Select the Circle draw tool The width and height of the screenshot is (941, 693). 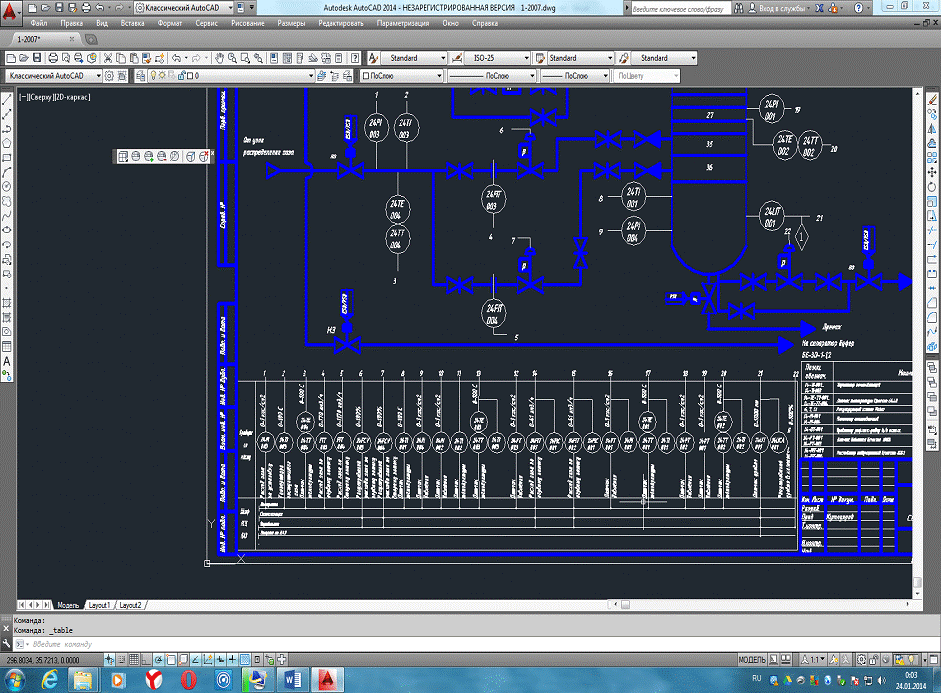tap(7, 186)
